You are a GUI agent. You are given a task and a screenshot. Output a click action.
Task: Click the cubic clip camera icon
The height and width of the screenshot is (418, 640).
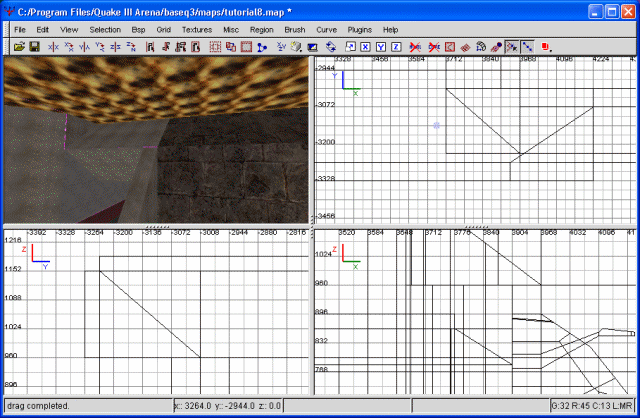click(x=312, y=47)
